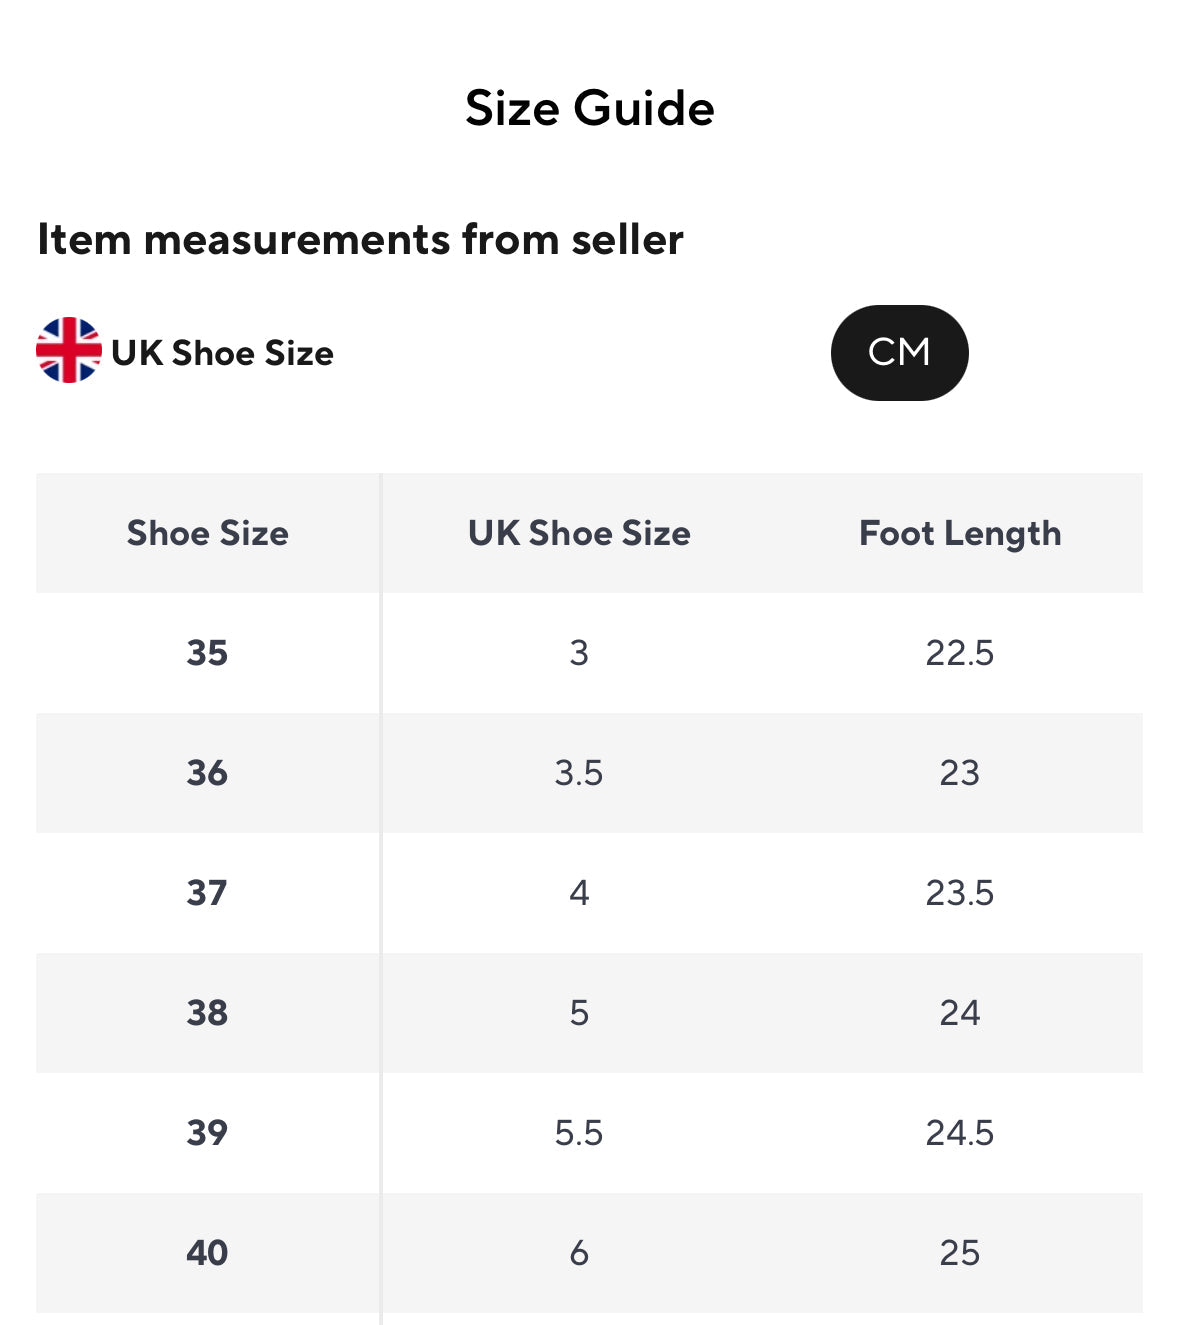Click foot length 22.5 value
This screenshot has width=1179, height=1325.
point(960,653)
